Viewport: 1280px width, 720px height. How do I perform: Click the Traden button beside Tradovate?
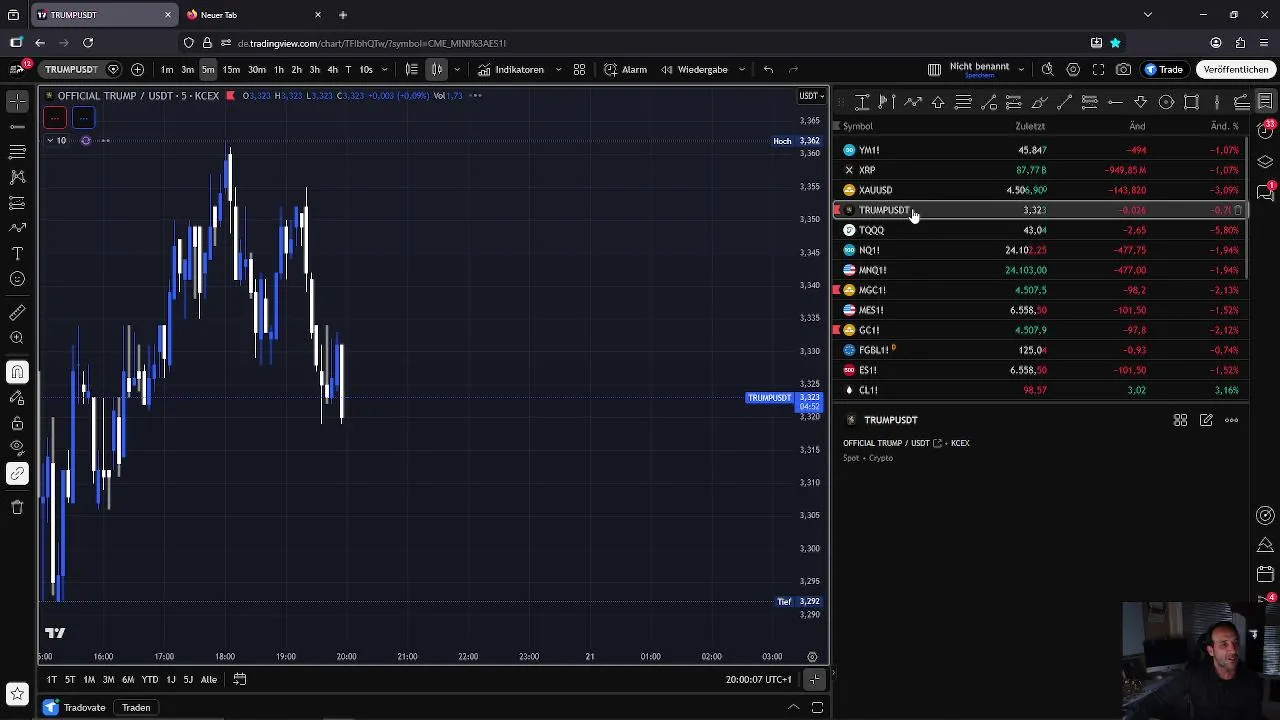[136, 708]
